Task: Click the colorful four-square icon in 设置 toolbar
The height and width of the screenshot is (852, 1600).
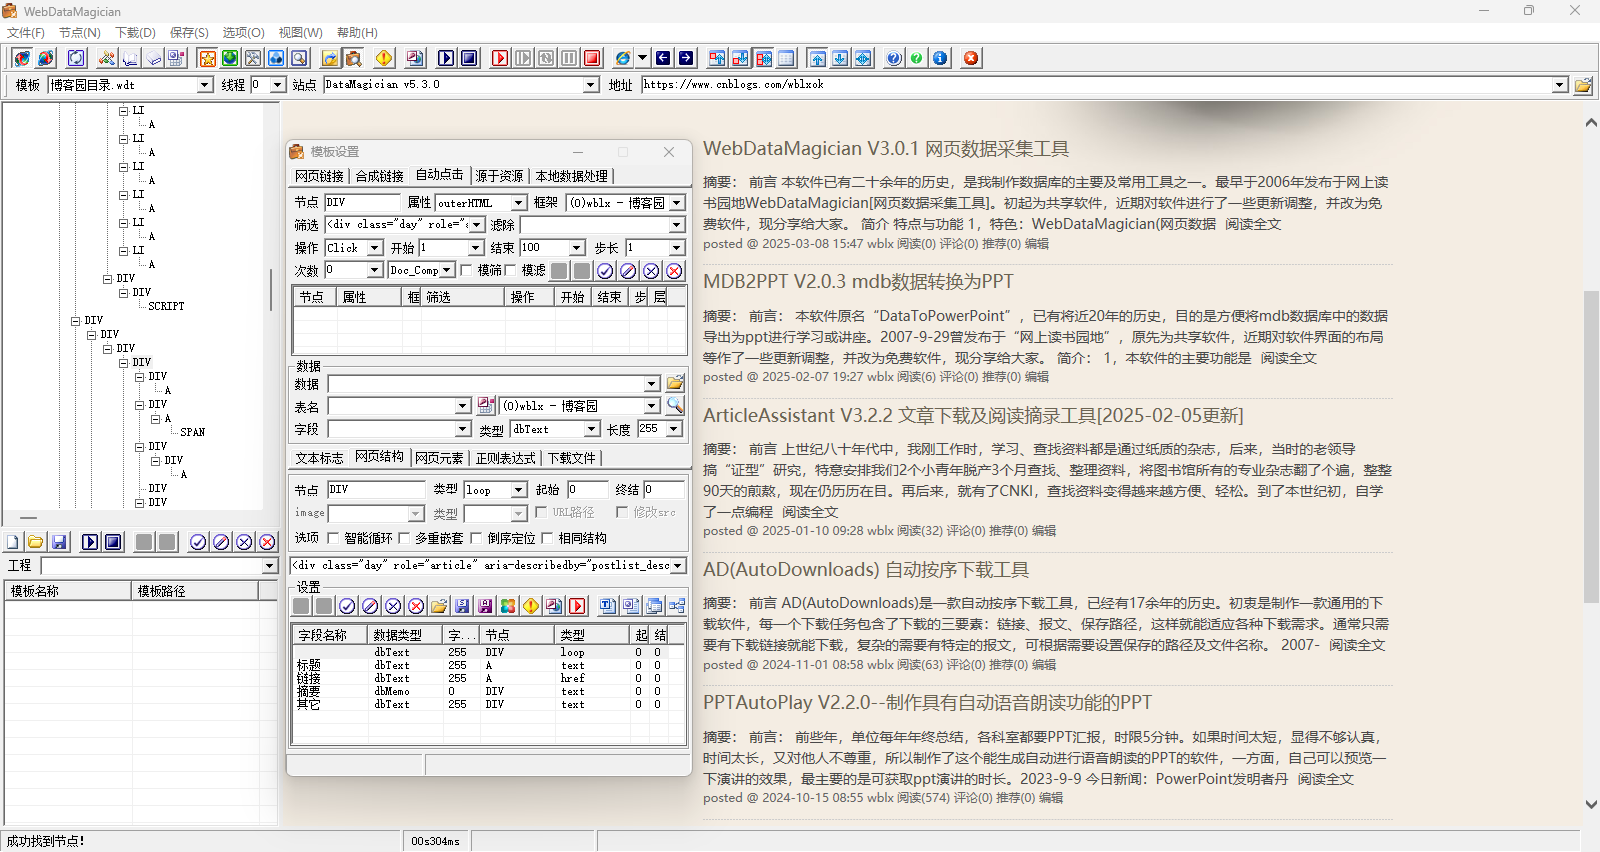Action: pos(508,606)
